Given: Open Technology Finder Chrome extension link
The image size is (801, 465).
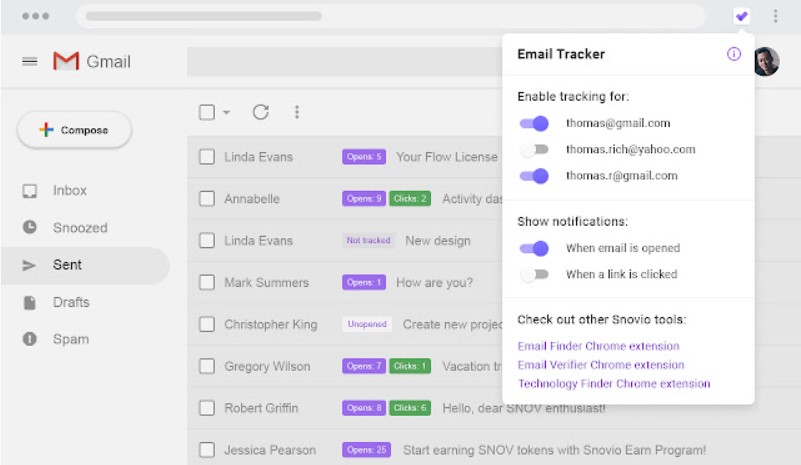Looking at the screenshot, I should click(x=614, y=384).
